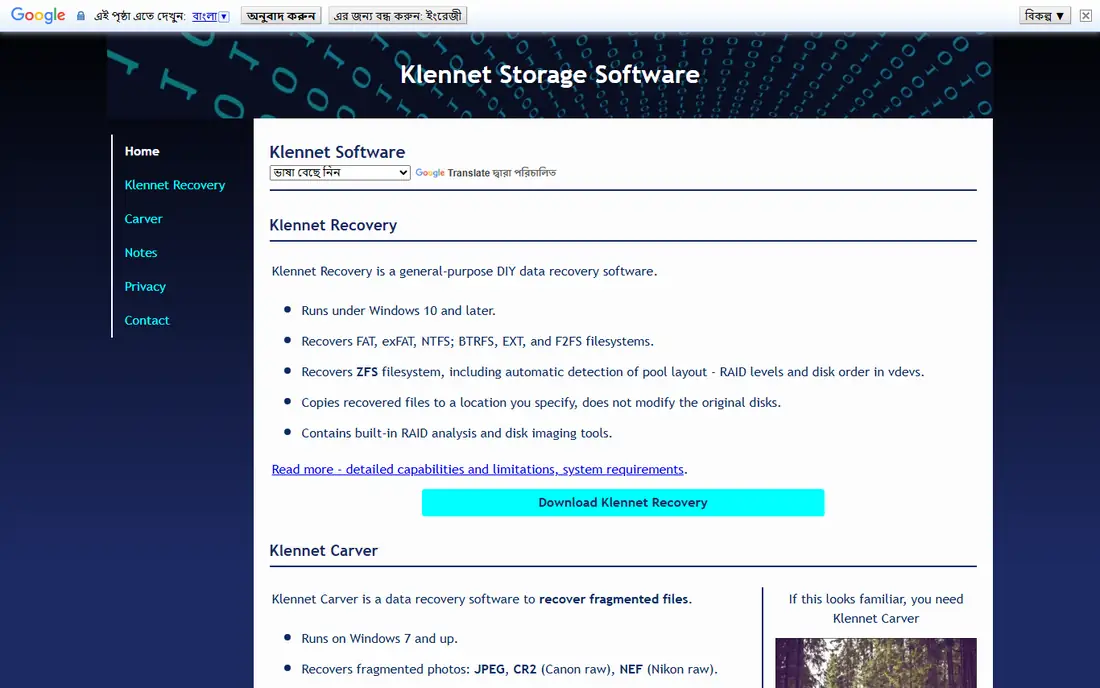Viewport: 1100px width, 688px height.
Task: Open Carver sidebar link
Action: [143, 219]
